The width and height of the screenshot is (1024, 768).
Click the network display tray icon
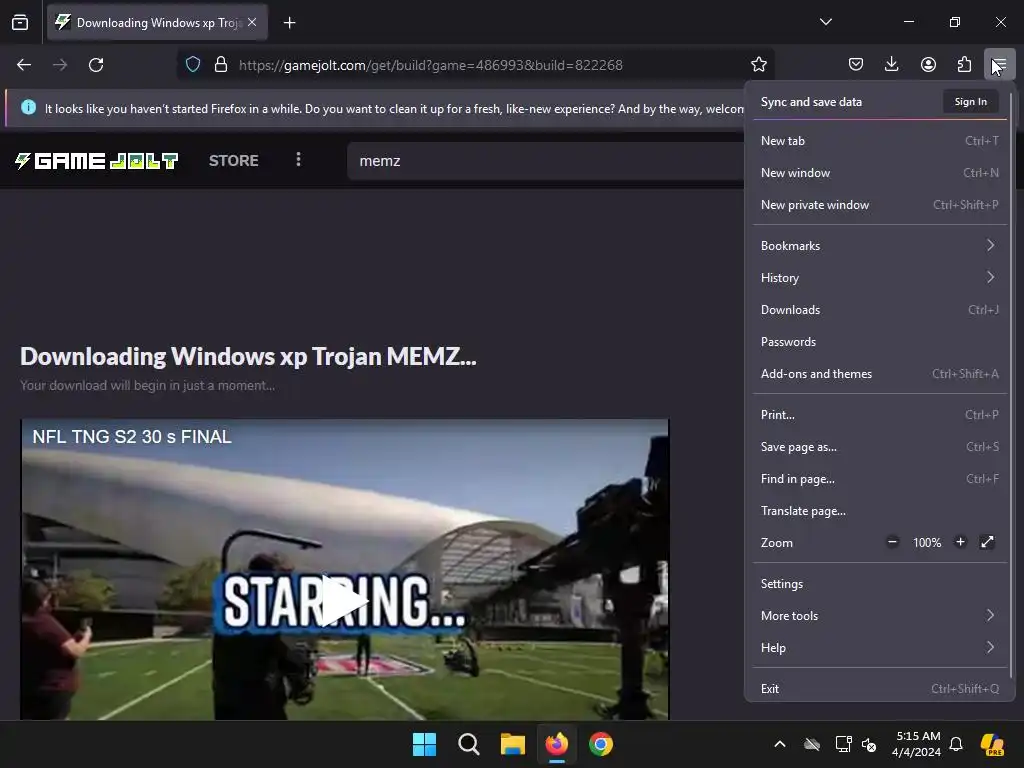click(x=843, y=744)
